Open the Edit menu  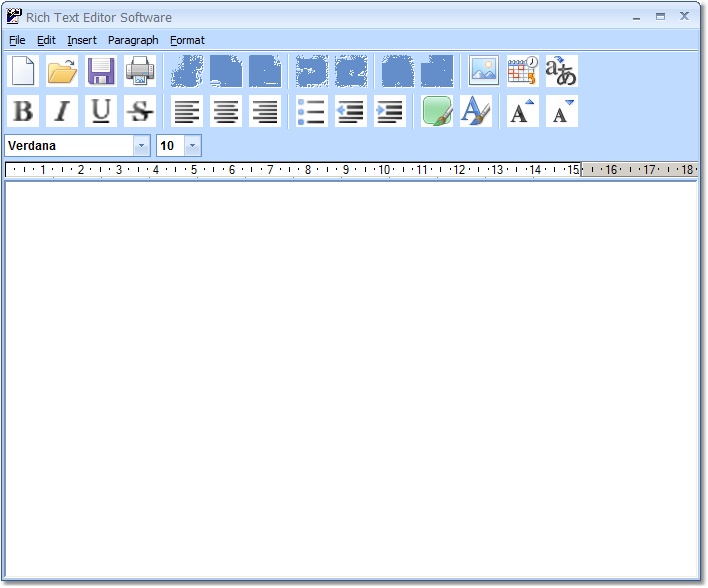(x=46, y=40)
